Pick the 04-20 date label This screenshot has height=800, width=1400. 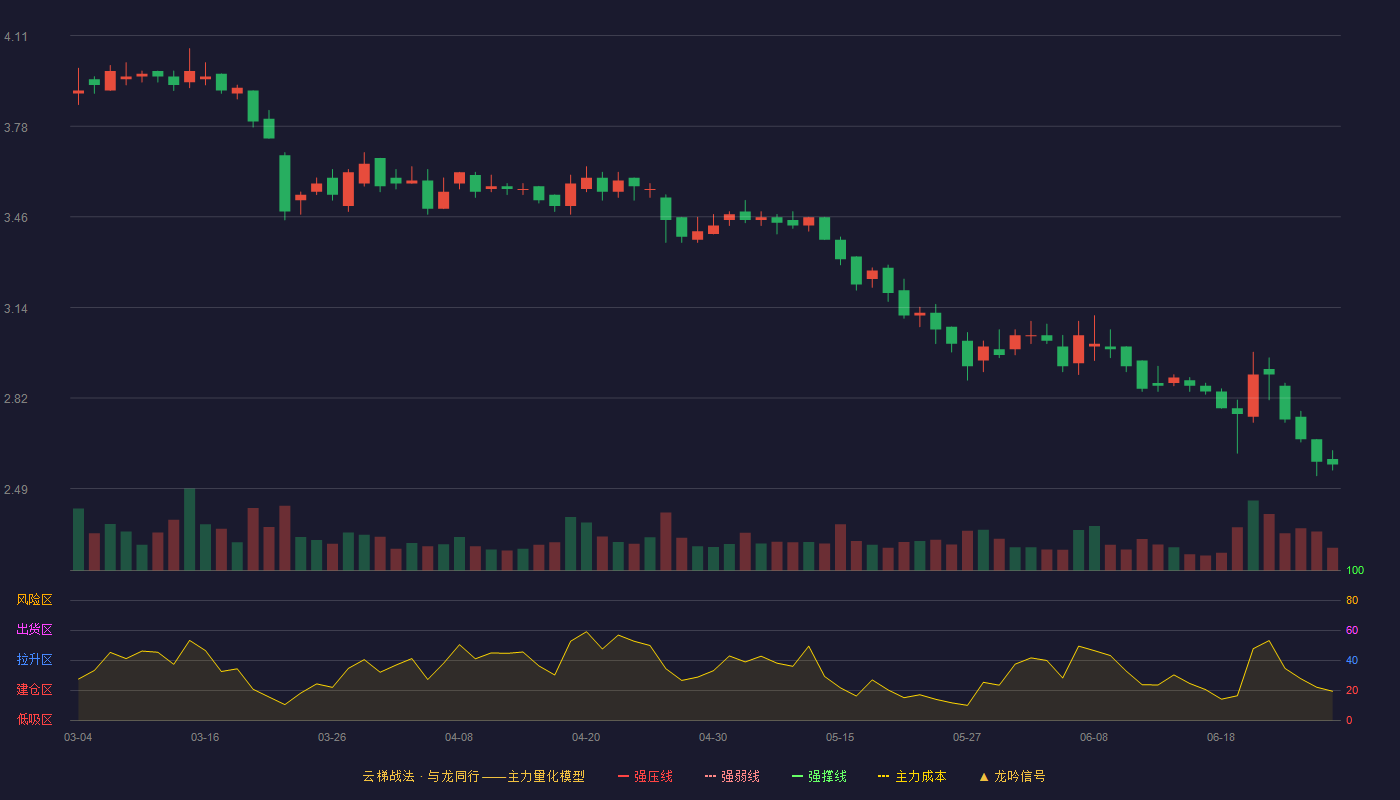[586, 737]
